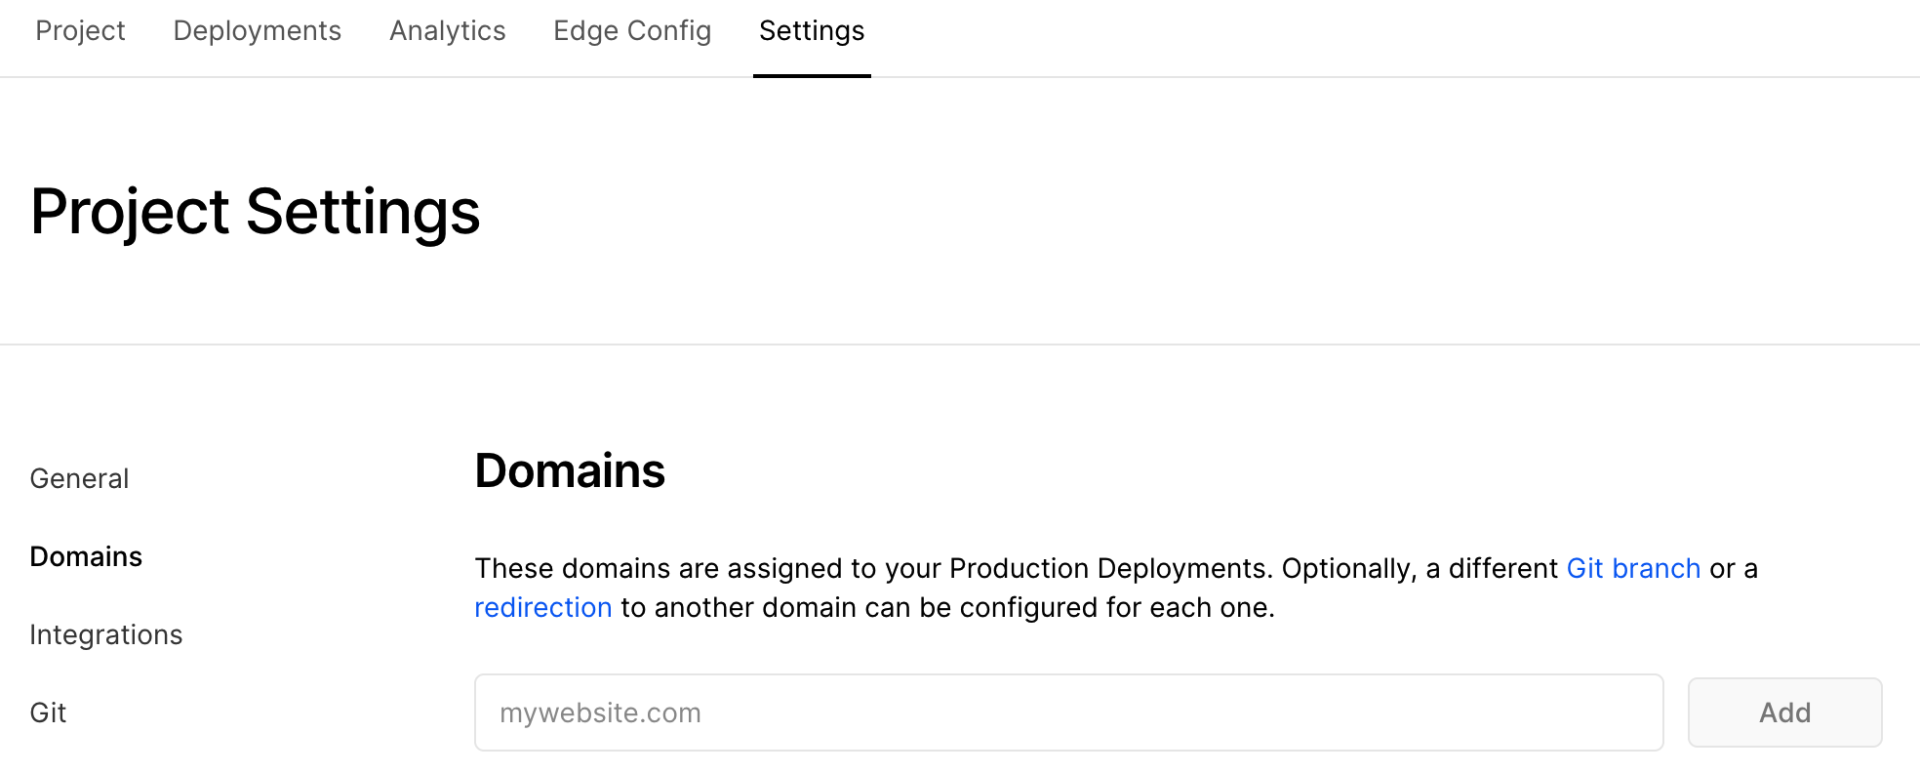Go to Git settings in sidebar

click(x=48, y=713)
